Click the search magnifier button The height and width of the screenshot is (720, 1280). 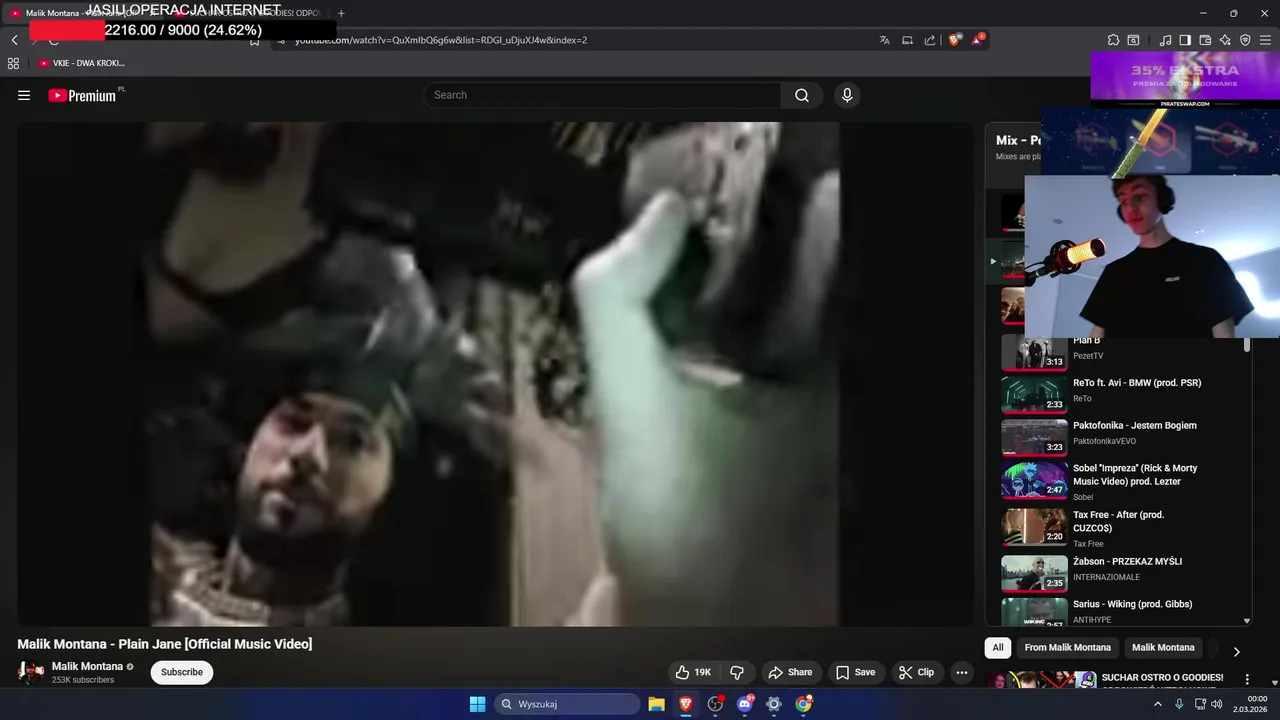click(x=802, y=95)
